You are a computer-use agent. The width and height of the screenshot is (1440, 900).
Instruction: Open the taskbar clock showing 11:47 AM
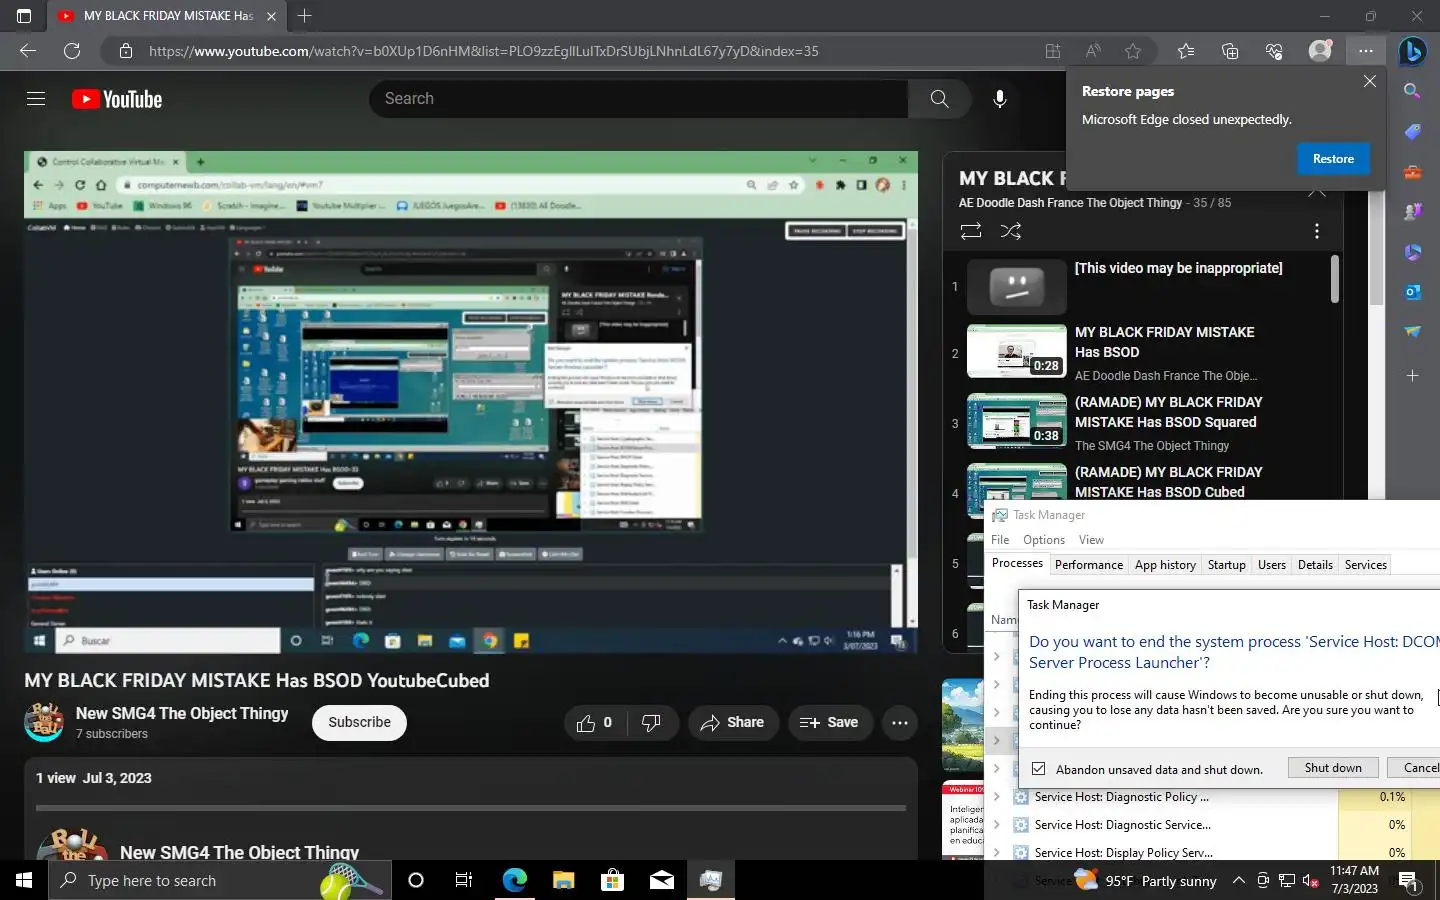(1354, 880)
